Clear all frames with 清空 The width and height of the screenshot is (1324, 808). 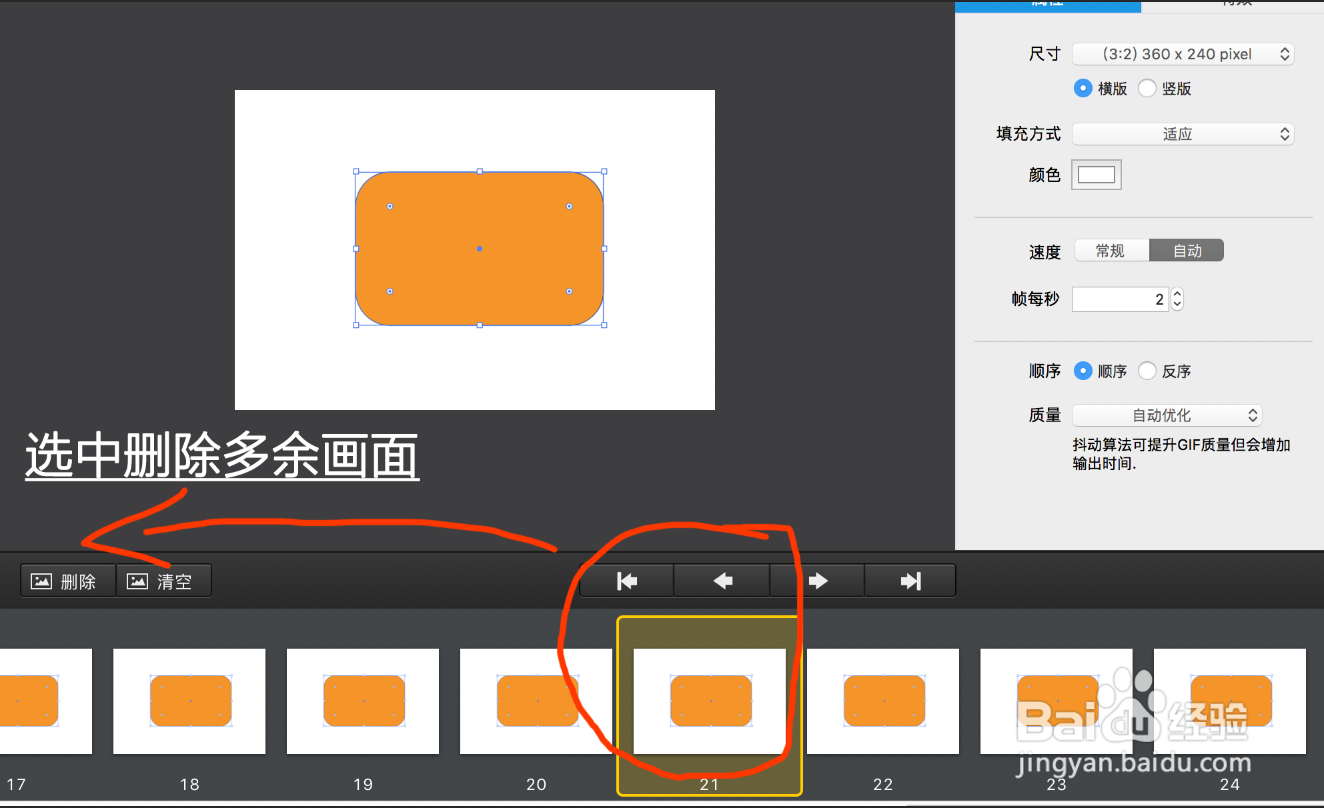[164, 580]
